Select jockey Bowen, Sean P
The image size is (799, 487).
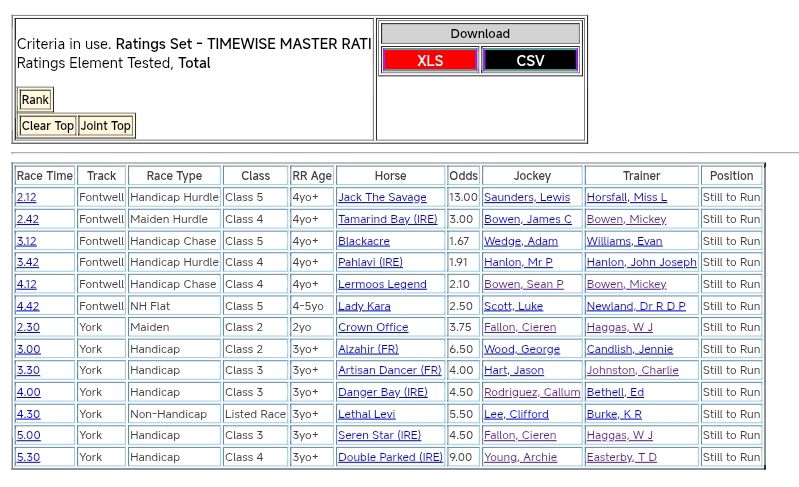click(523, 285)
